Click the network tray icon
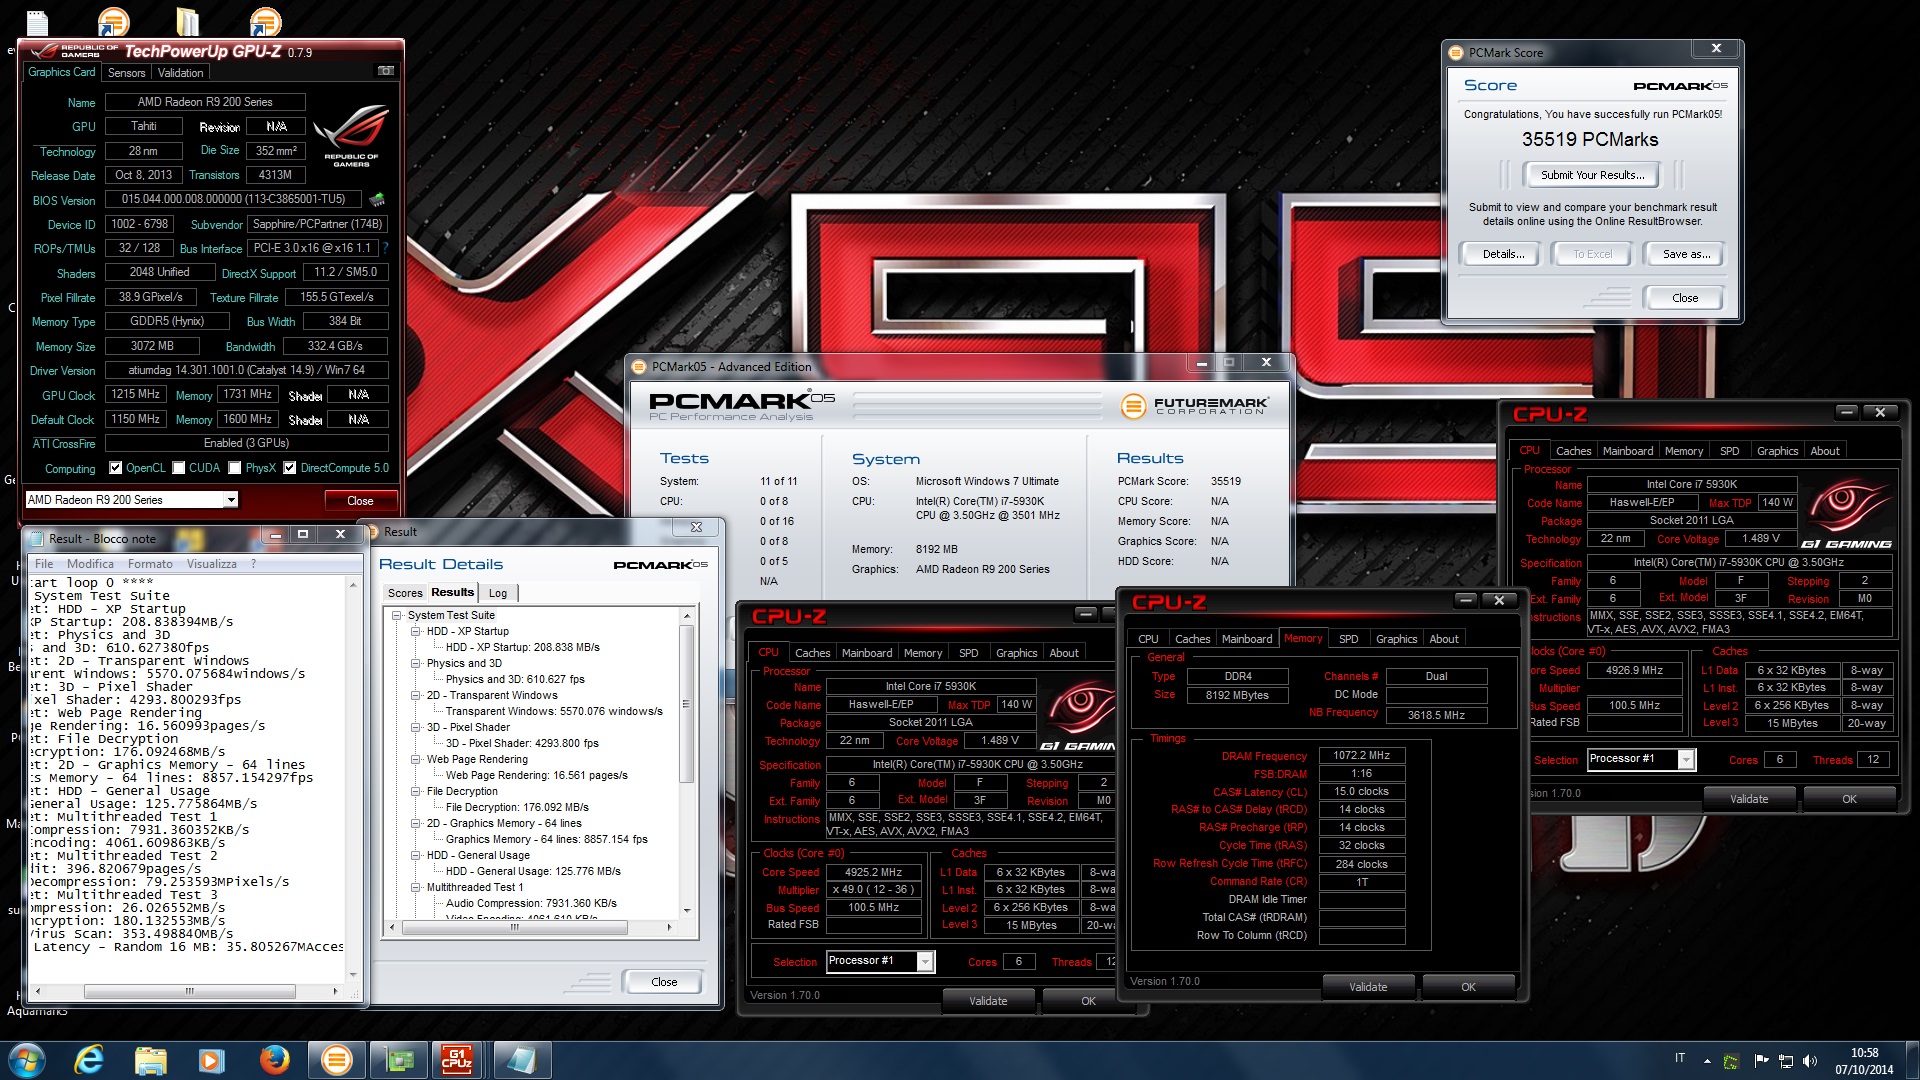The height and width of the screenshot is (1080, 1920). (1785, 1061)
